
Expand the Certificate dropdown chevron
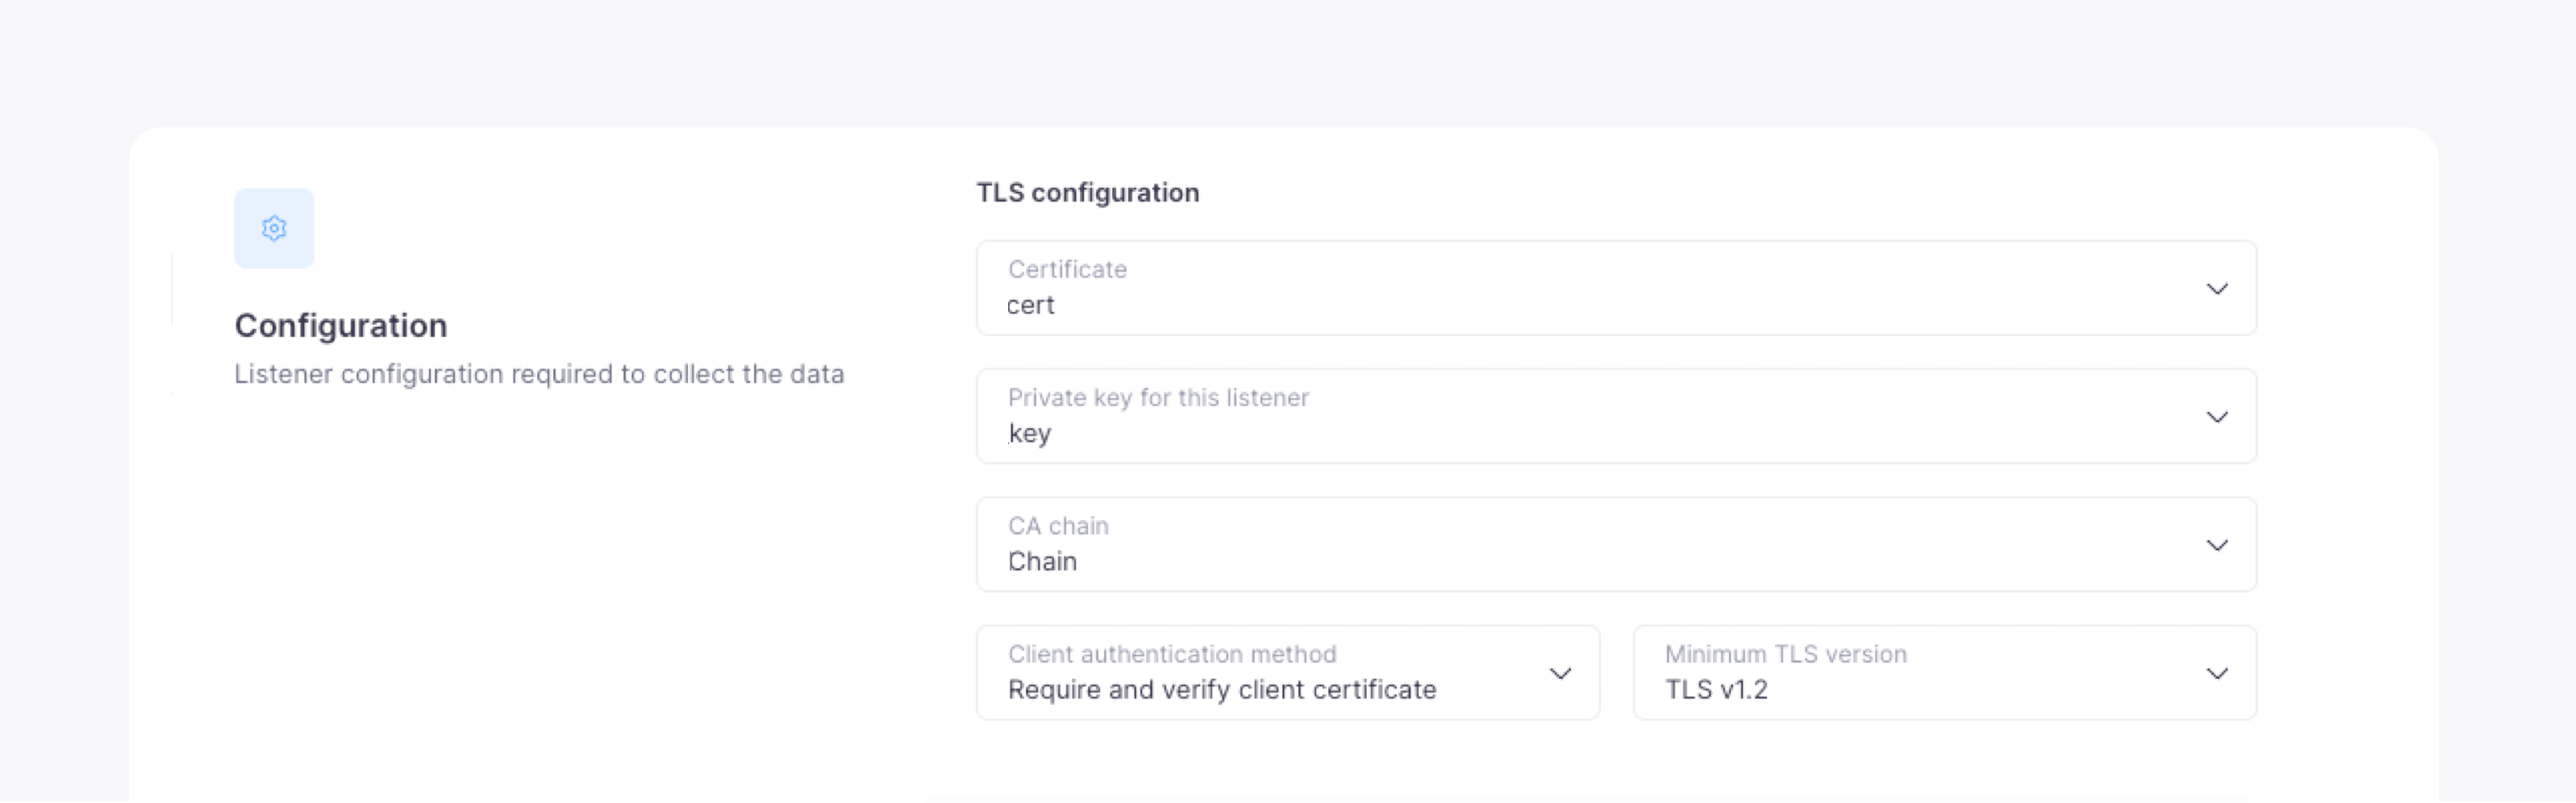2216,289
